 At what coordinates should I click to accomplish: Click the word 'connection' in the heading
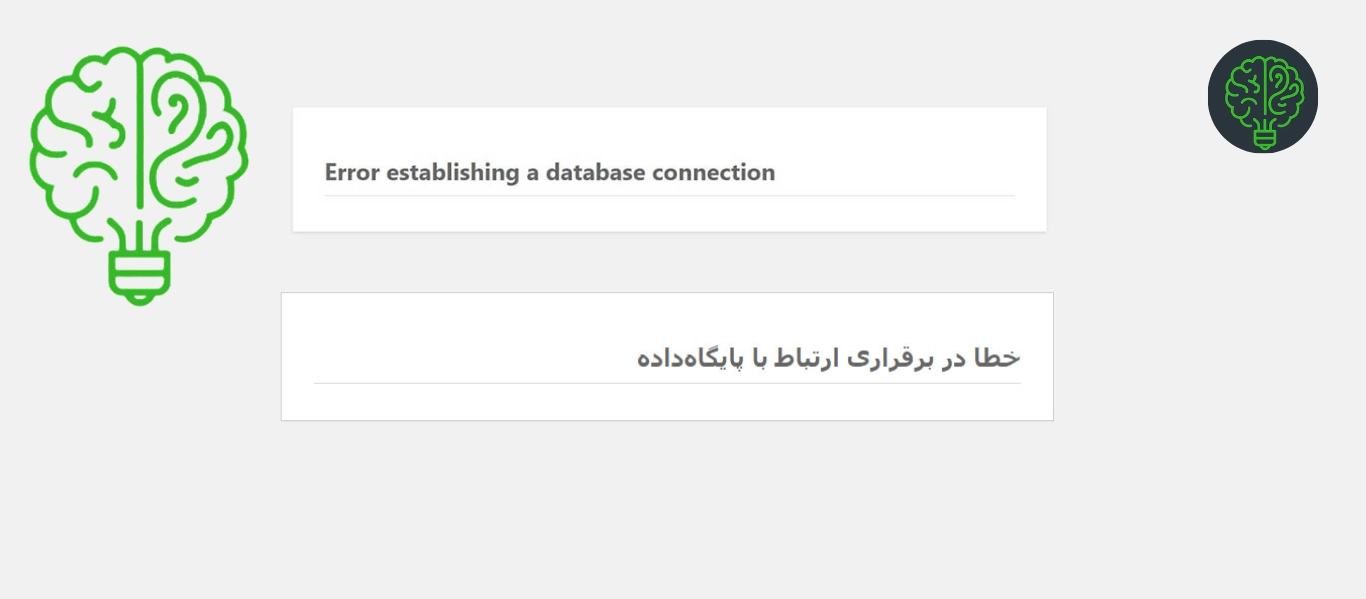[x=713, y=172]
